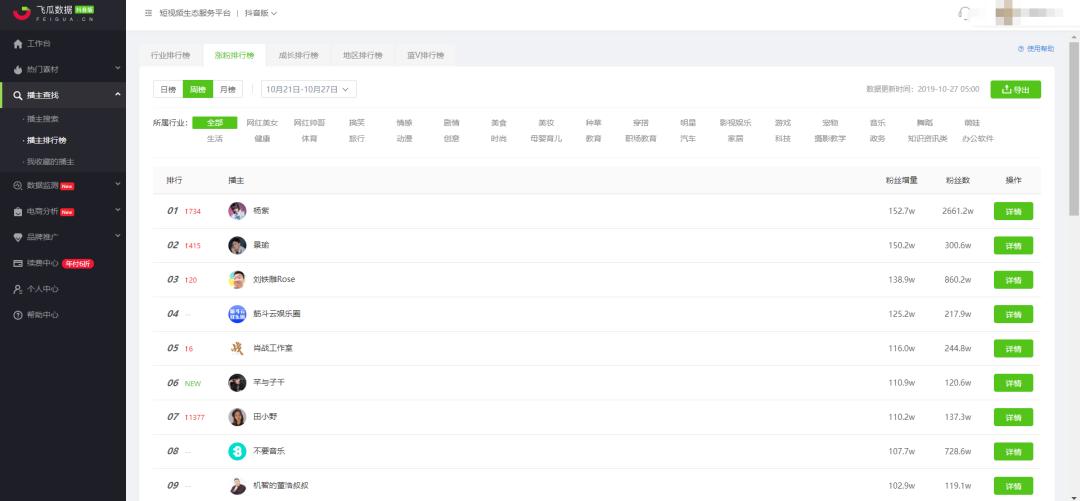This screenshot has width=1080, height=501.
Task: Open 详情 for 筋斗云娱乐圈
Action: click(1013, 314)
